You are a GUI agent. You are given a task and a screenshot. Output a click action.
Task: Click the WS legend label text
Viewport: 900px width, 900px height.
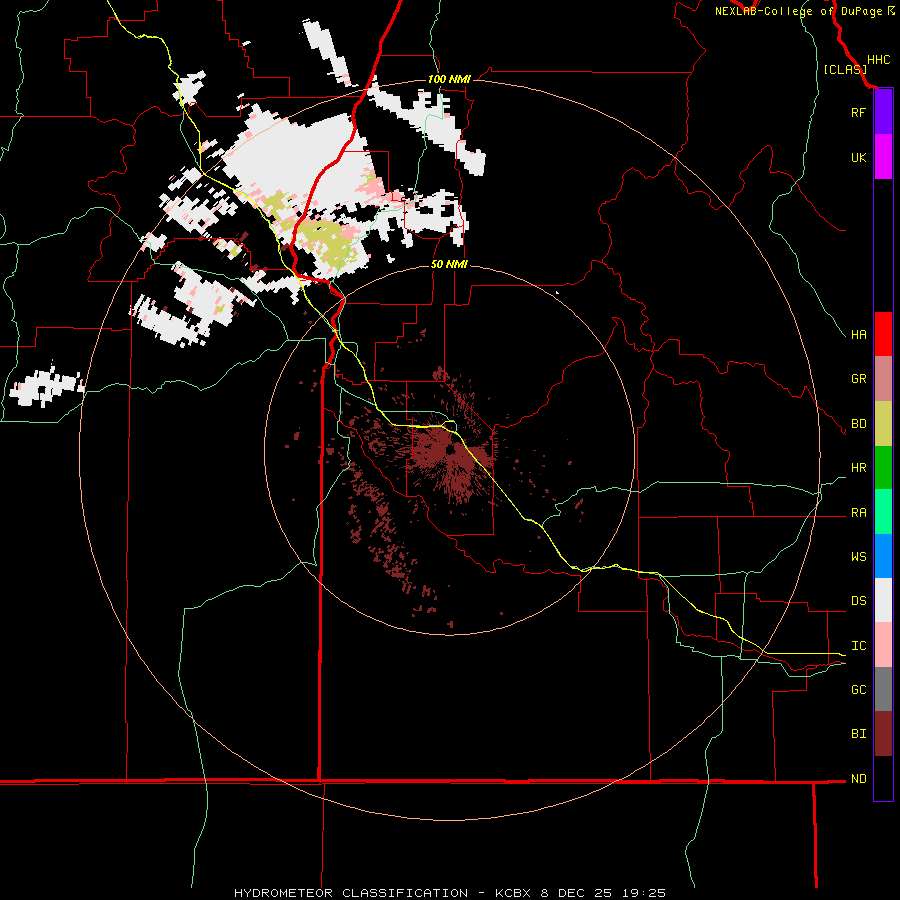click(858, 557)
